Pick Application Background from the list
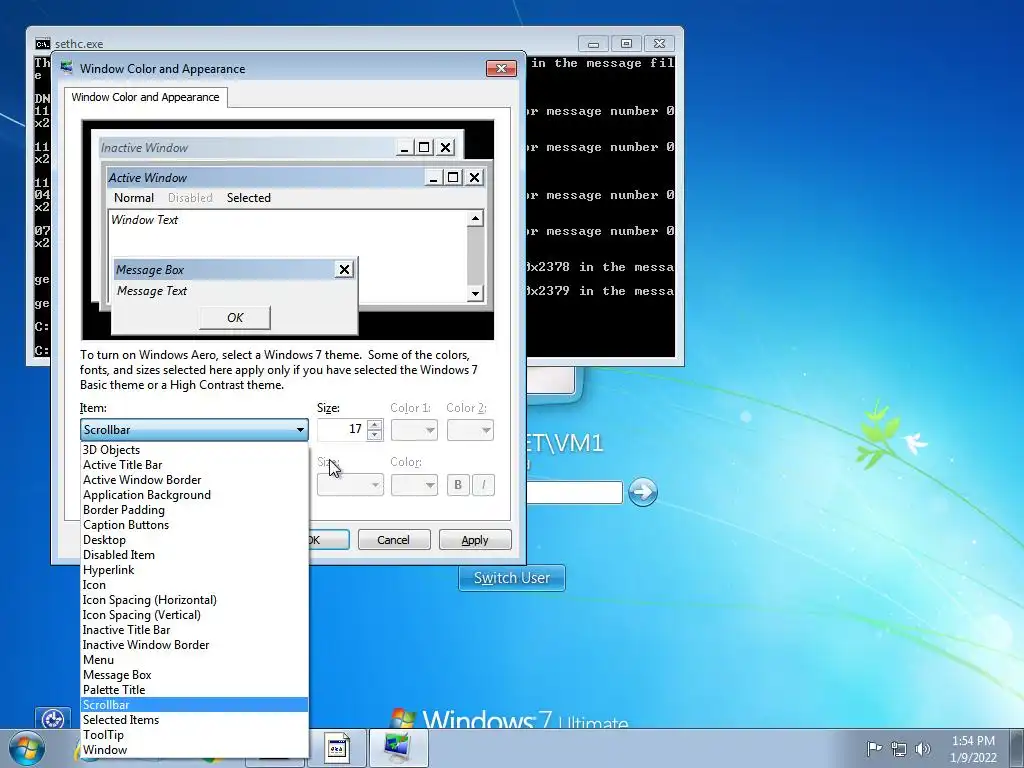Screen dimensions: 1024x768 click(194, 495)
